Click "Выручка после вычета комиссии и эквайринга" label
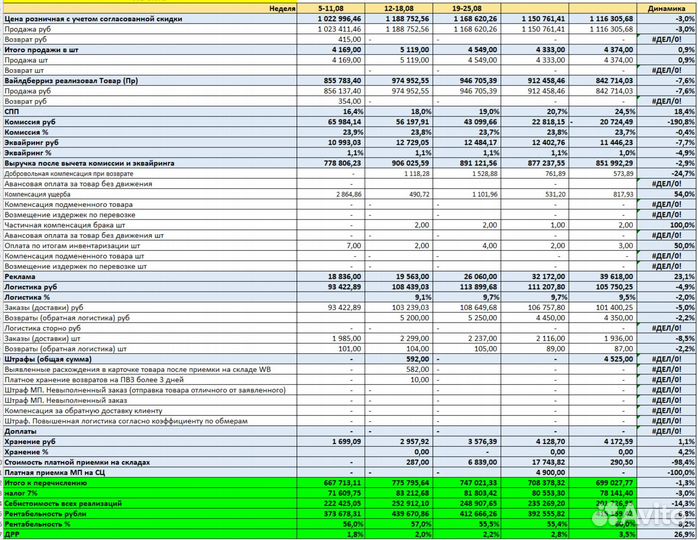698x540 pixels. [x=90, y=162]
